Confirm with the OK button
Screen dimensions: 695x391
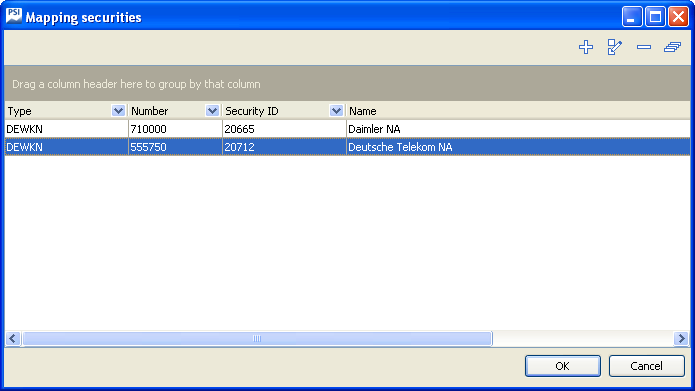(563, 366)
